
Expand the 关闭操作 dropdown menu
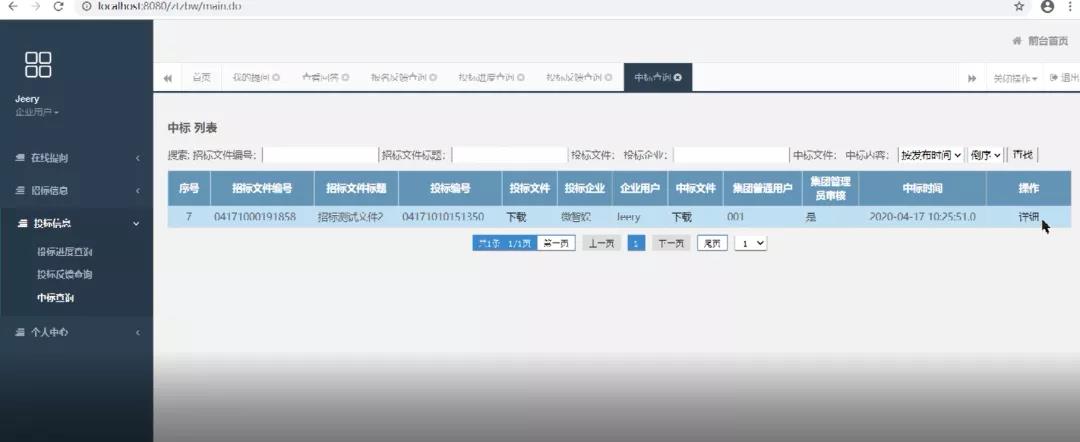1014,78
